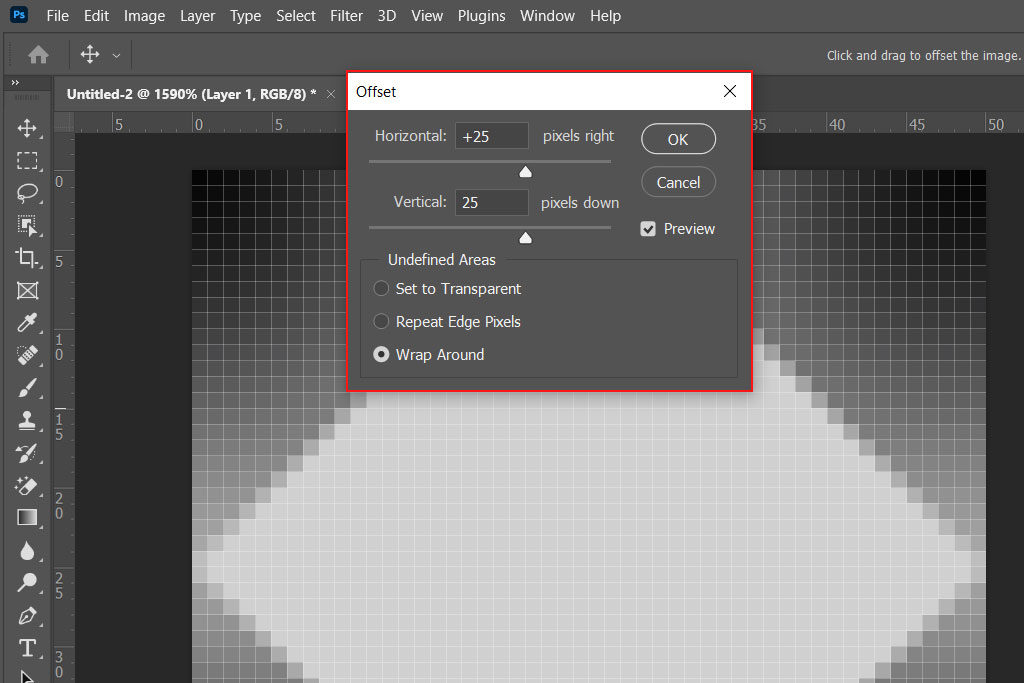Click the Horizontal offset slider handle
Viewport: 1024px width, 683px height.
click(x=525, y=172)
